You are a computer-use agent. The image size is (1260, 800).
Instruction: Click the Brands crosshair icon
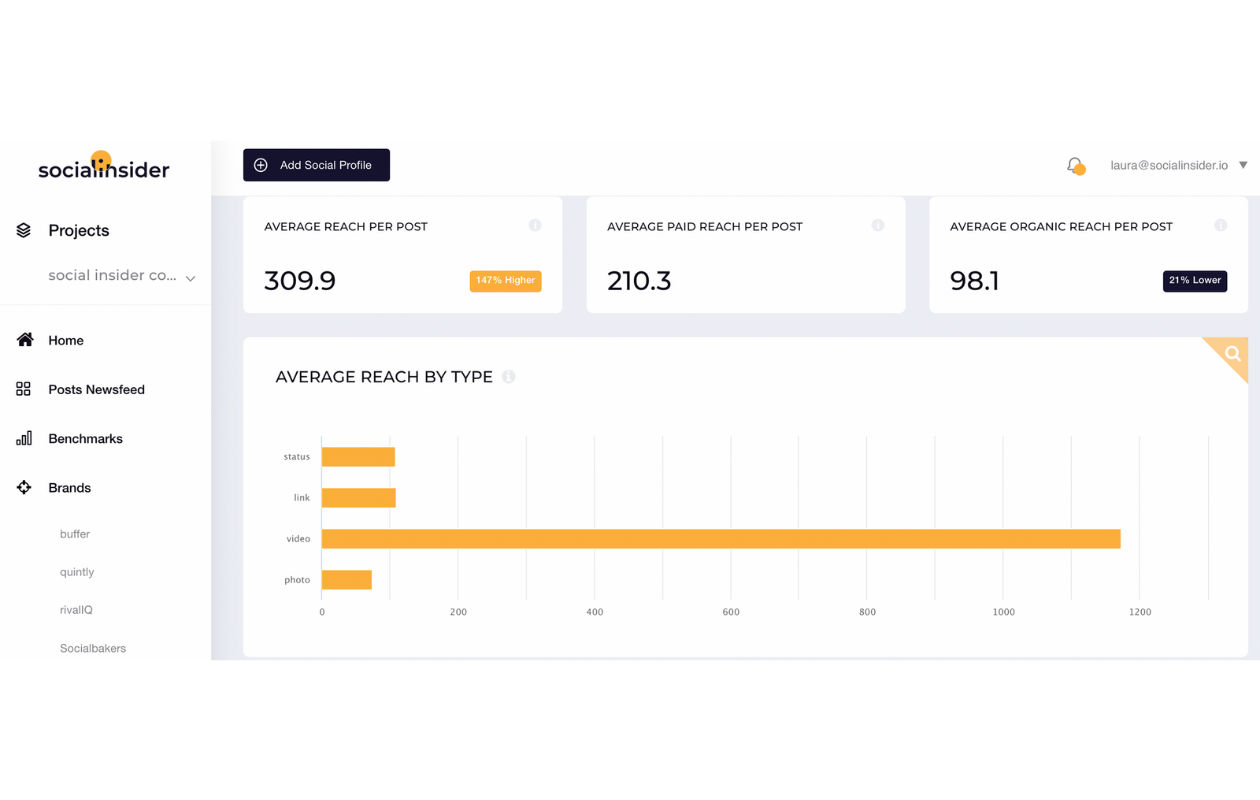click(24, 487)
